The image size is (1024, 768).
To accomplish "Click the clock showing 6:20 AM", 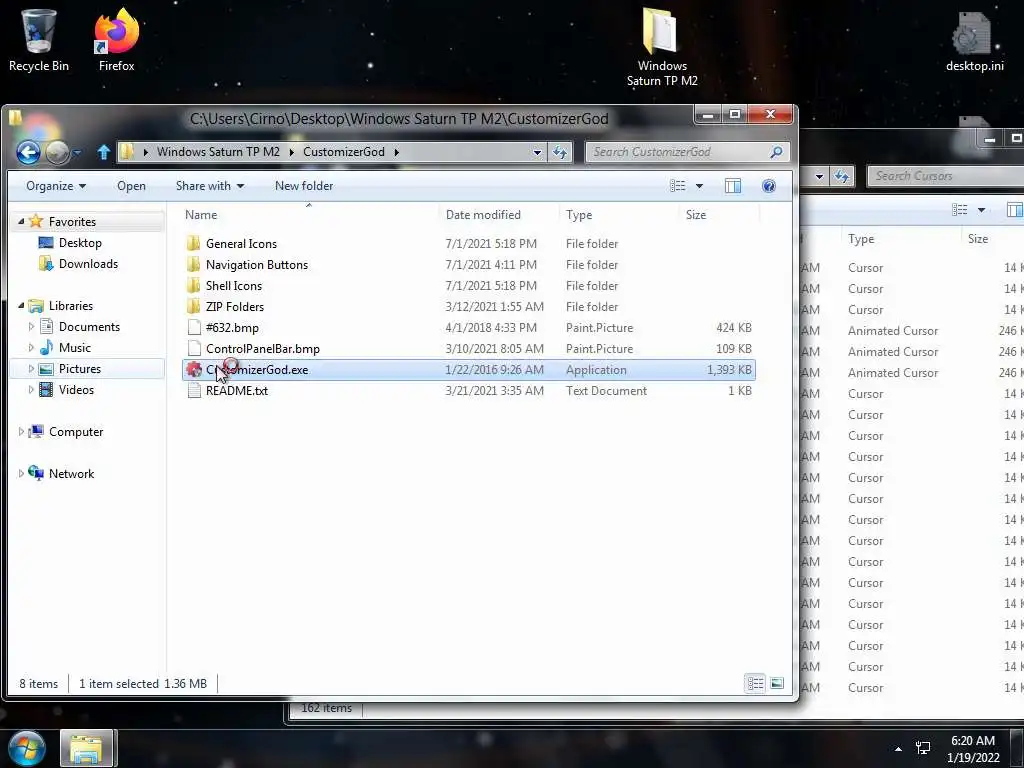I will point(972,741).
